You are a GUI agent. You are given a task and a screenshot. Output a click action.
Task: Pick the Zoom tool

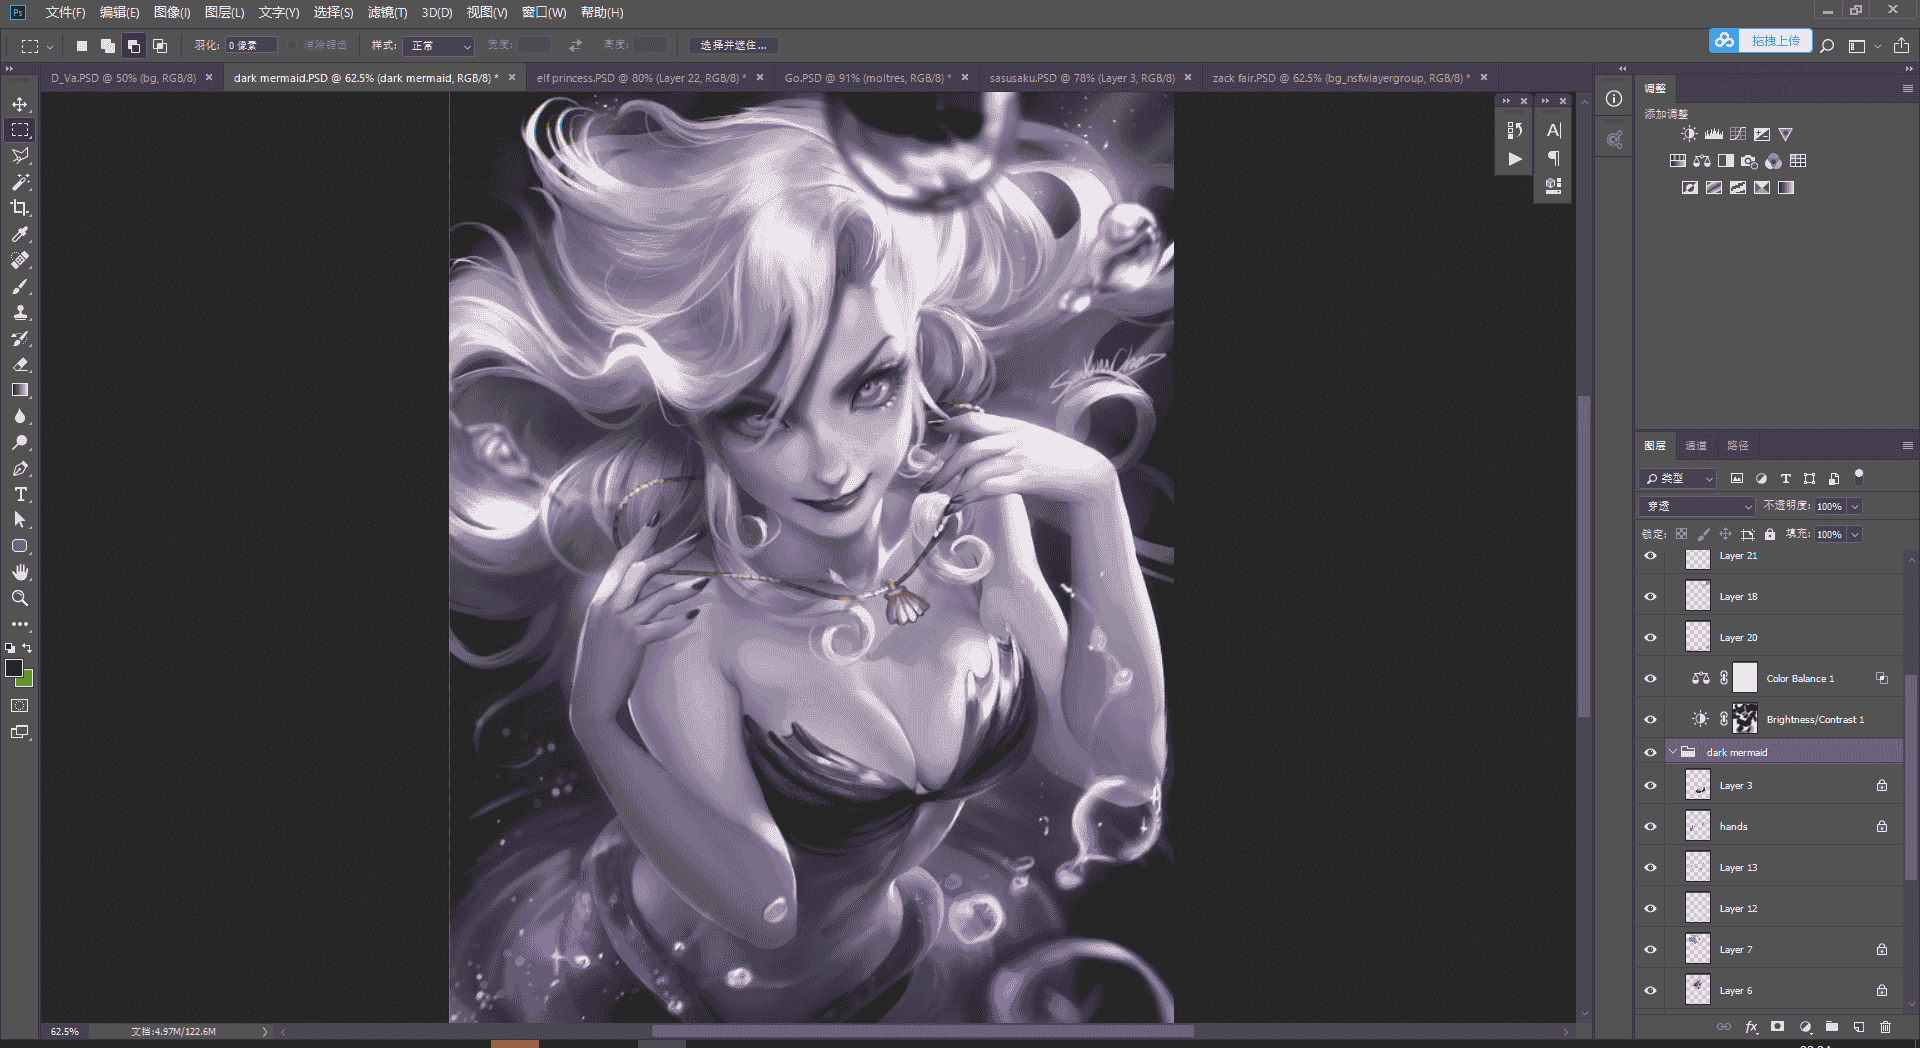[x=20, y=598]
